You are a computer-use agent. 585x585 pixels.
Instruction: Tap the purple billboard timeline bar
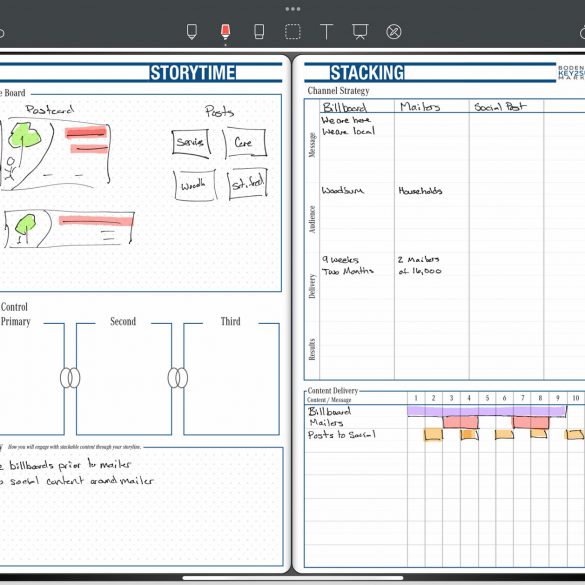pyautogui.click(x=487, y=411)
